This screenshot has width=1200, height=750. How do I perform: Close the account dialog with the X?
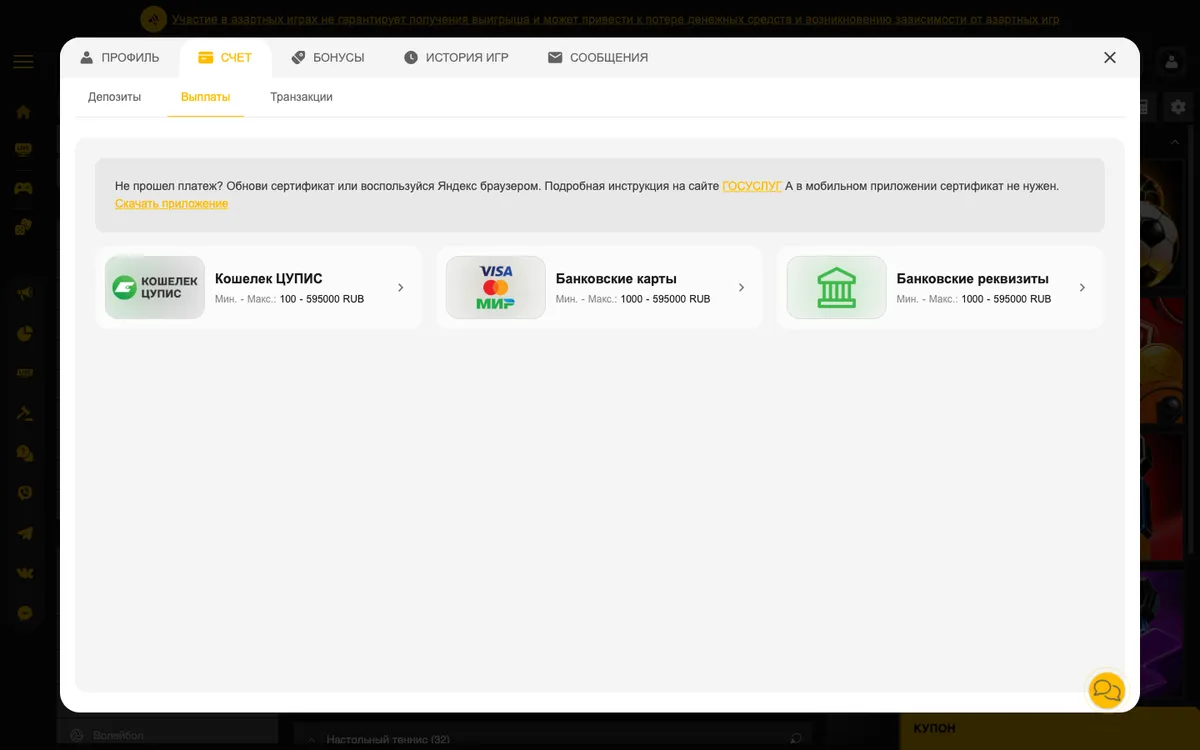1110,58
